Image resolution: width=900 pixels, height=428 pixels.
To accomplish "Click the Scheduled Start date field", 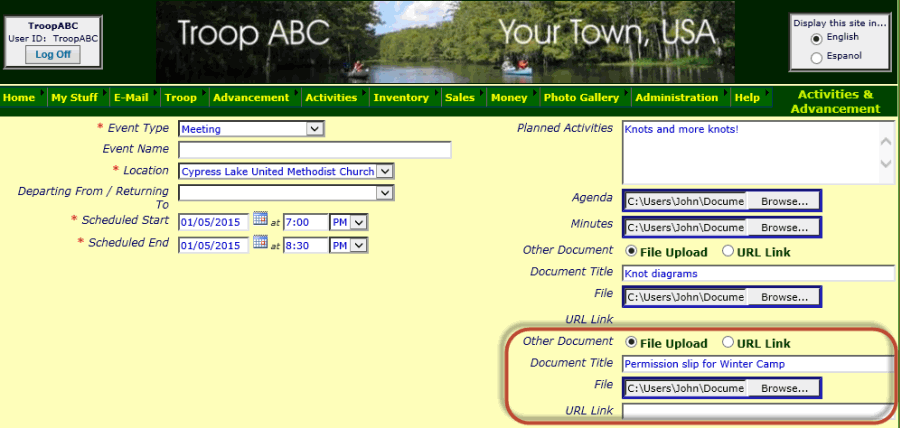I will pos(214,222).
